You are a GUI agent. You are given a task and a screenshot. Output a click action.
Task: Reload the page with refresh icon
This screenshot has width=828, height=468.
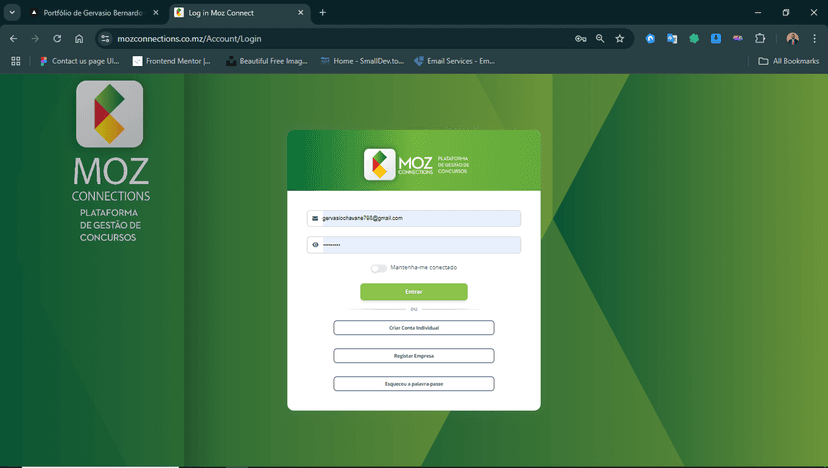(x=57, y=39)
